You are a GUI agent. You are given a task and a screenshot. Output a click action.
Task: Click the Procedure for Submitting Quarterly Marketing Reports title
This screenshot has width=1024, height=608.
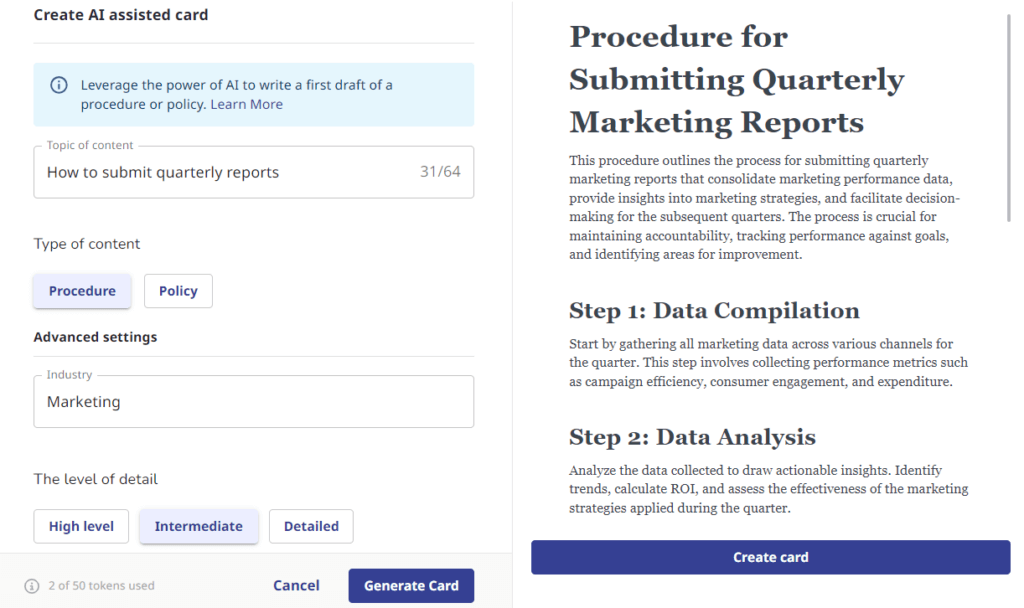click(737, 80)
